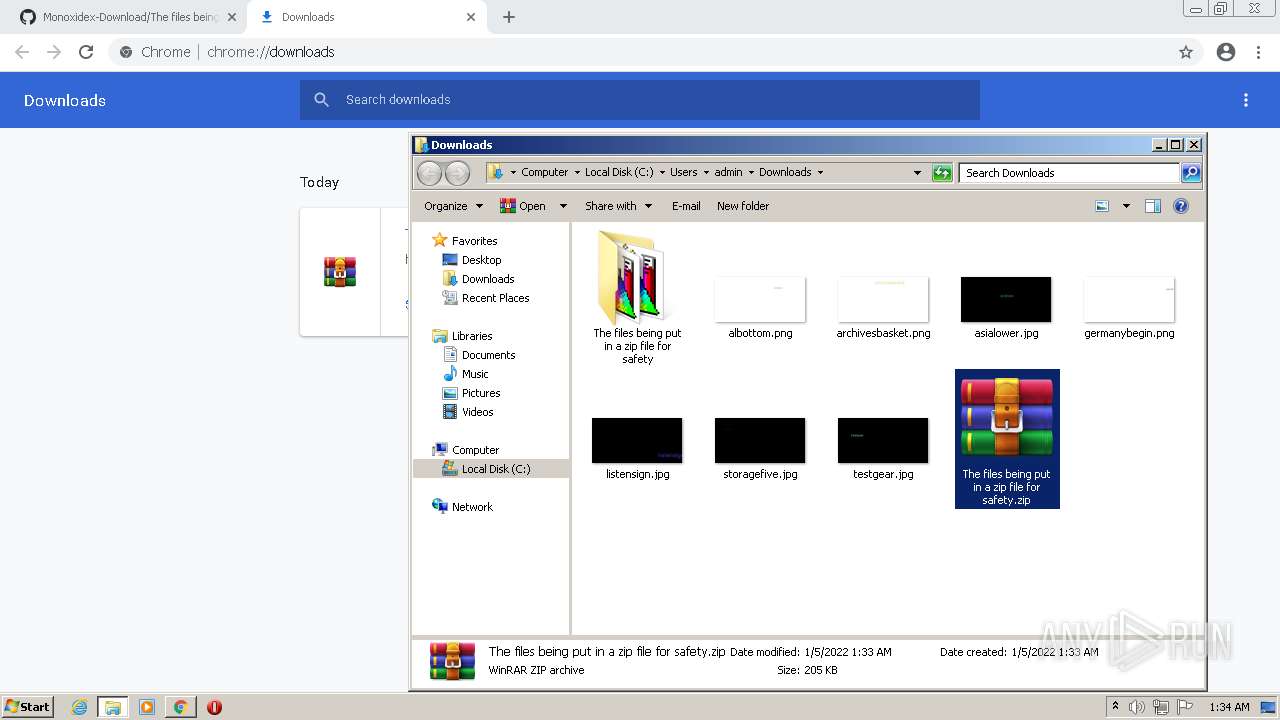Open Explorer help icon
The image size is (1280, 720).
point(1181,206)
